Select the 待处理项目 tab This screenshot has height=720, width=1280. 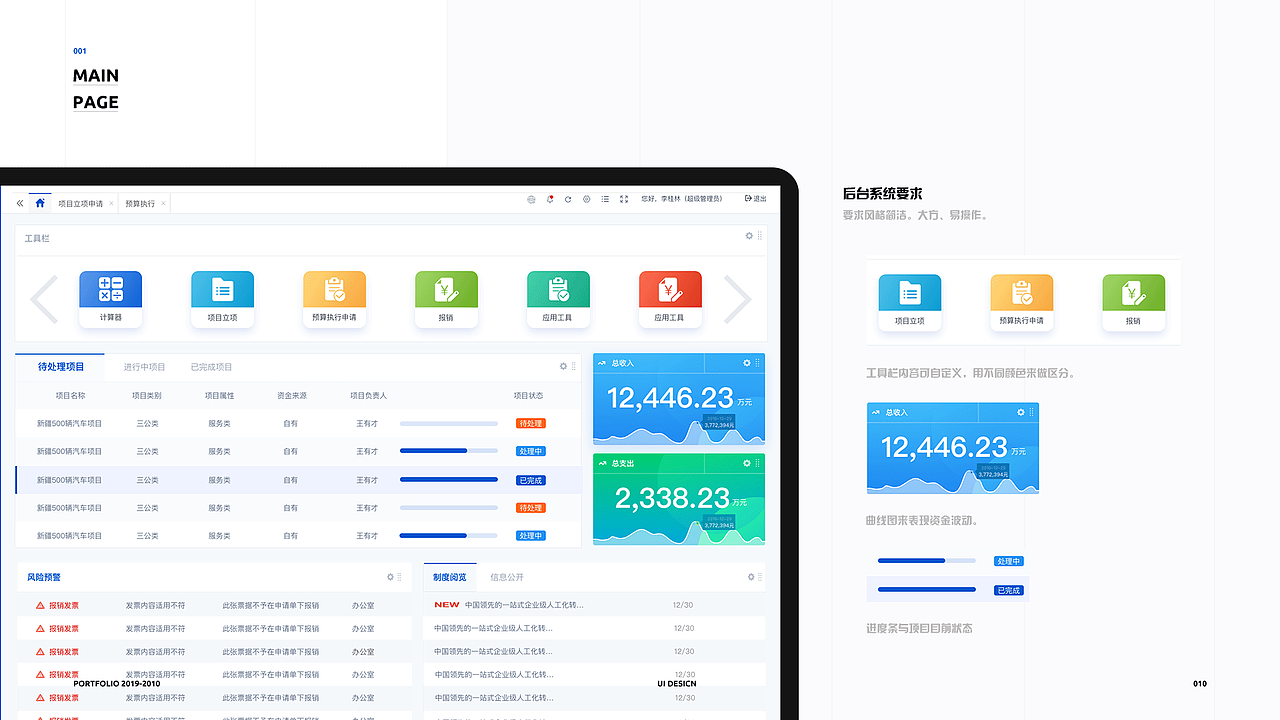[61, 367]
